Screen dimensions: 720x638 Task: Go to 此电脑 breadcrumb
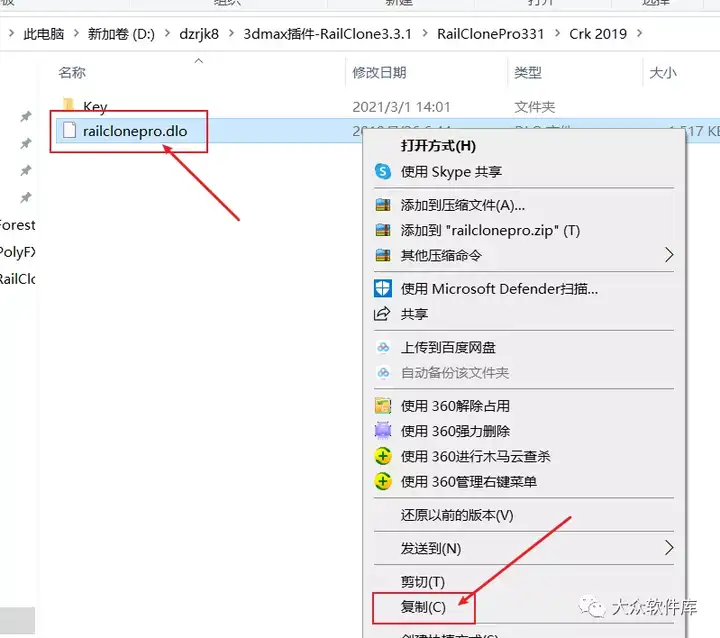tap(44, 34)
